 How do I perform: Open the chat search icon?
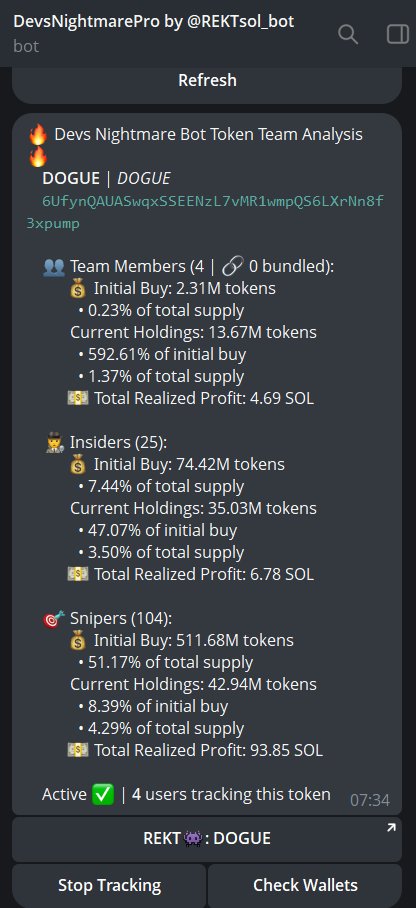[348, 34]
